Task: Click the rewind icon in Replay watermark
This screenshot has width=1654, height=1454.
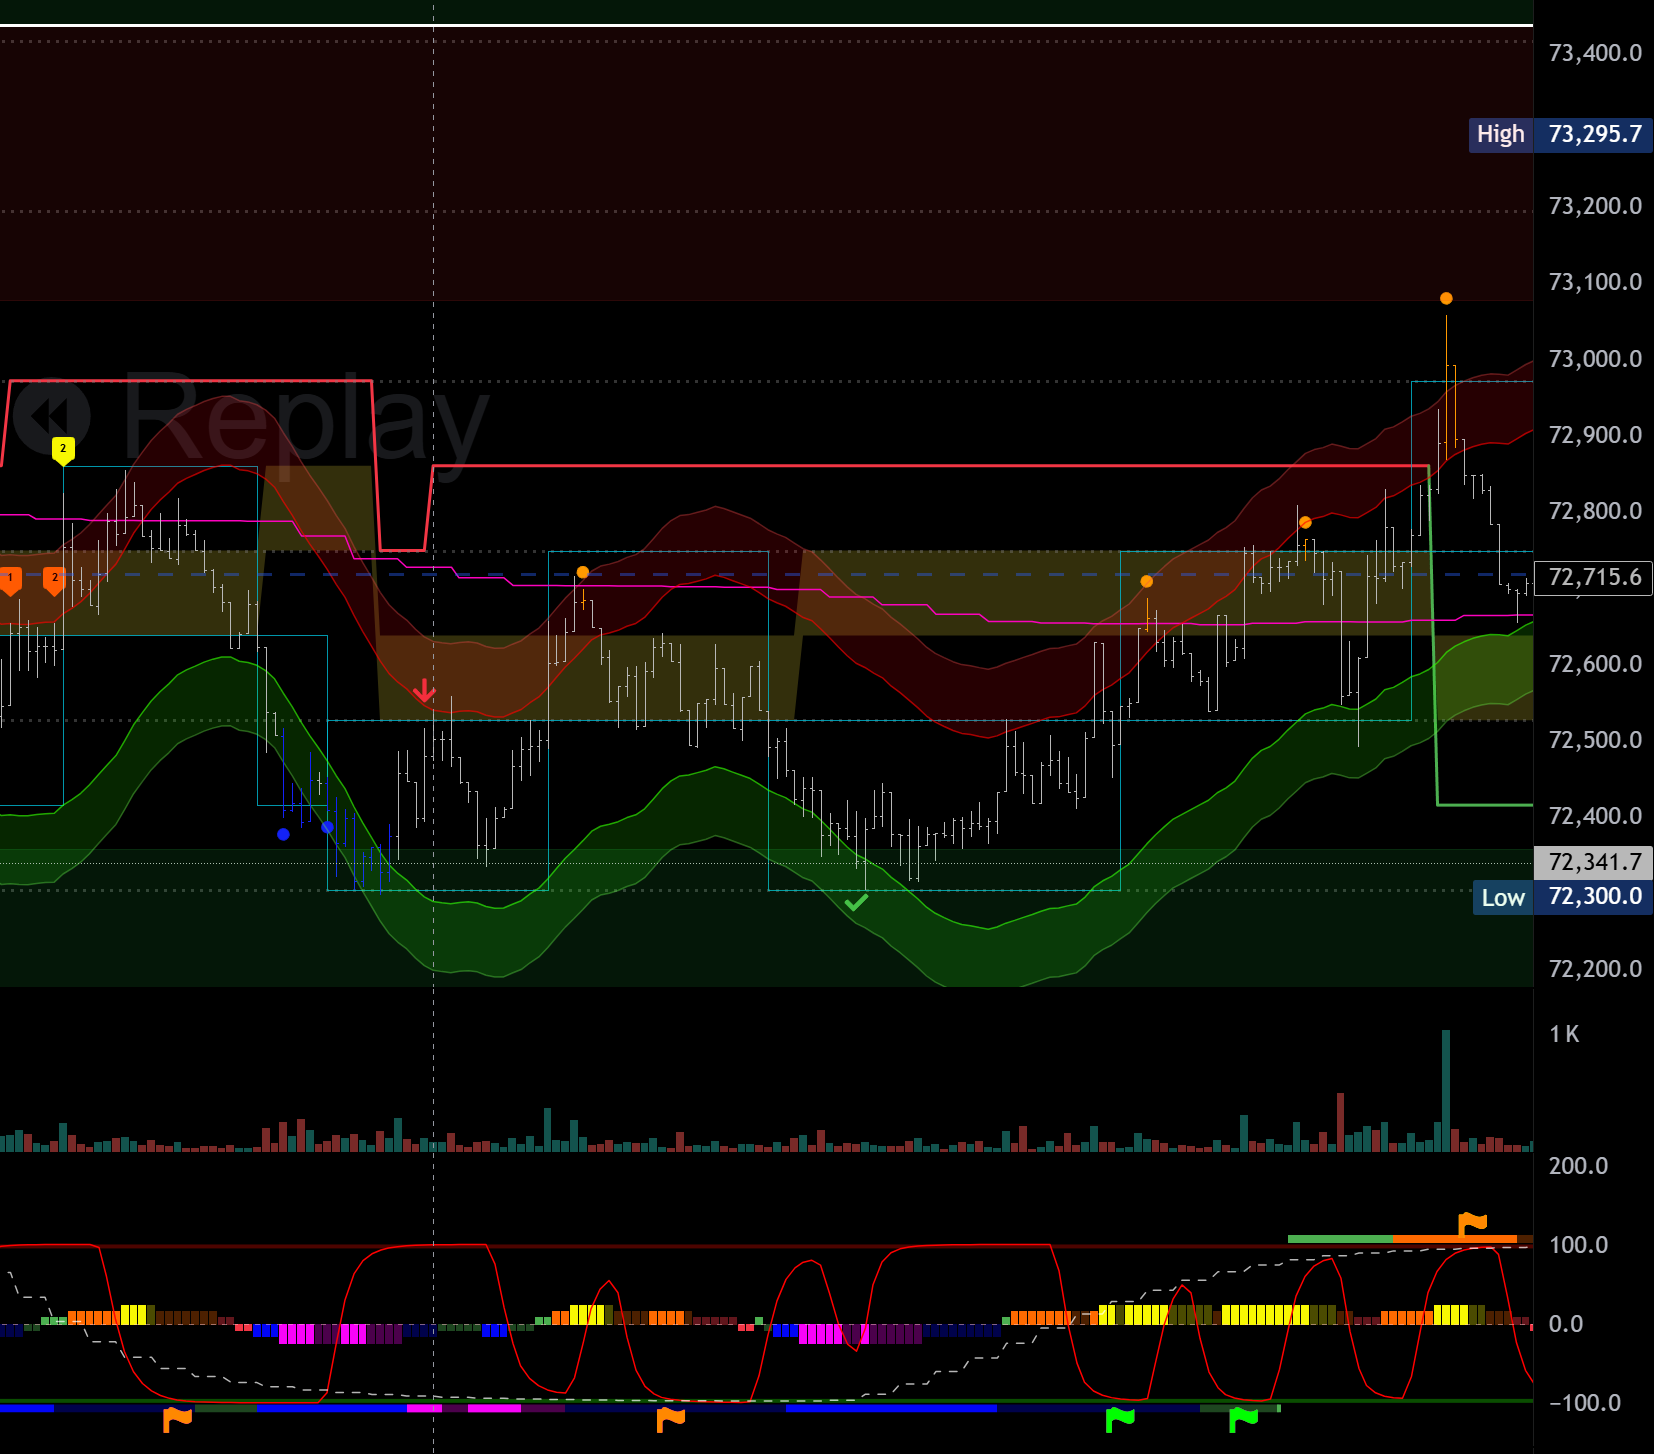Action: (x=52, y=416)
